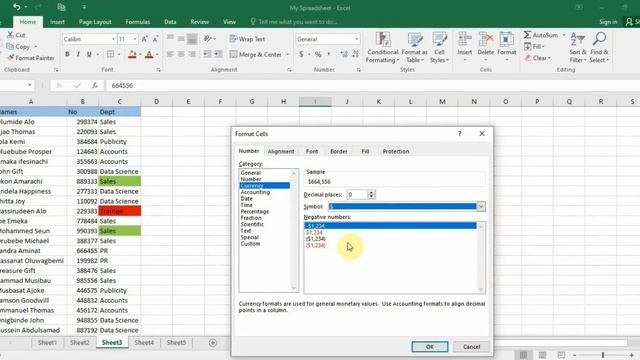The height and width of the screenshot is (360, 640).
Task: Open the General number format dropdown
Action: tap(357, 39)
